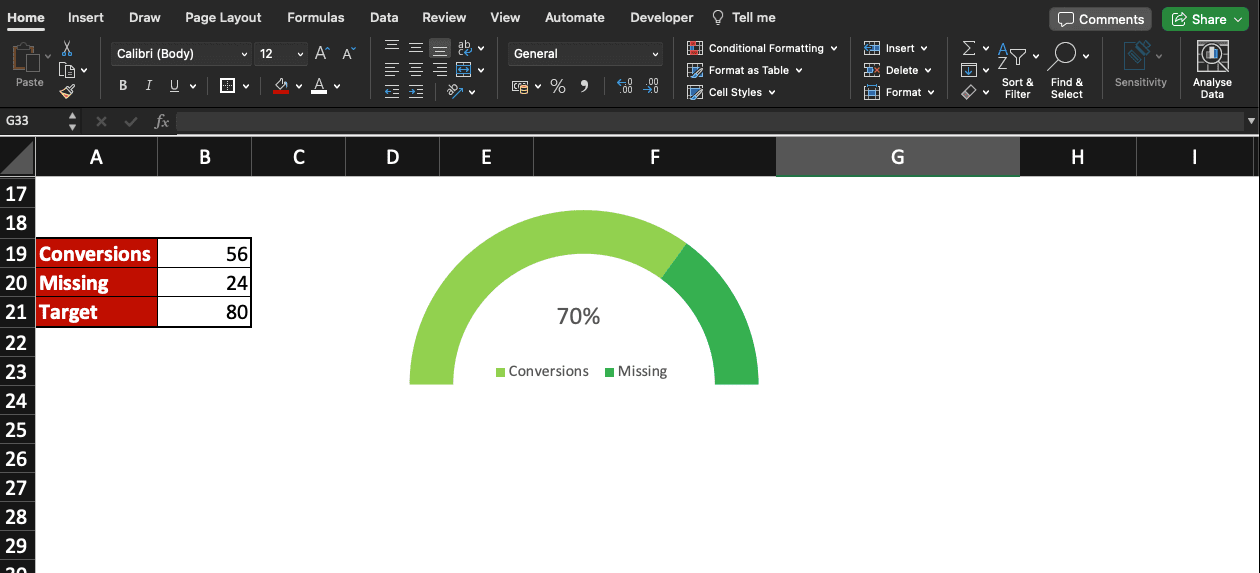Switch to the Page Layout tab
Viewport: 1260px width, 573px height.
[x=223, y=18]
